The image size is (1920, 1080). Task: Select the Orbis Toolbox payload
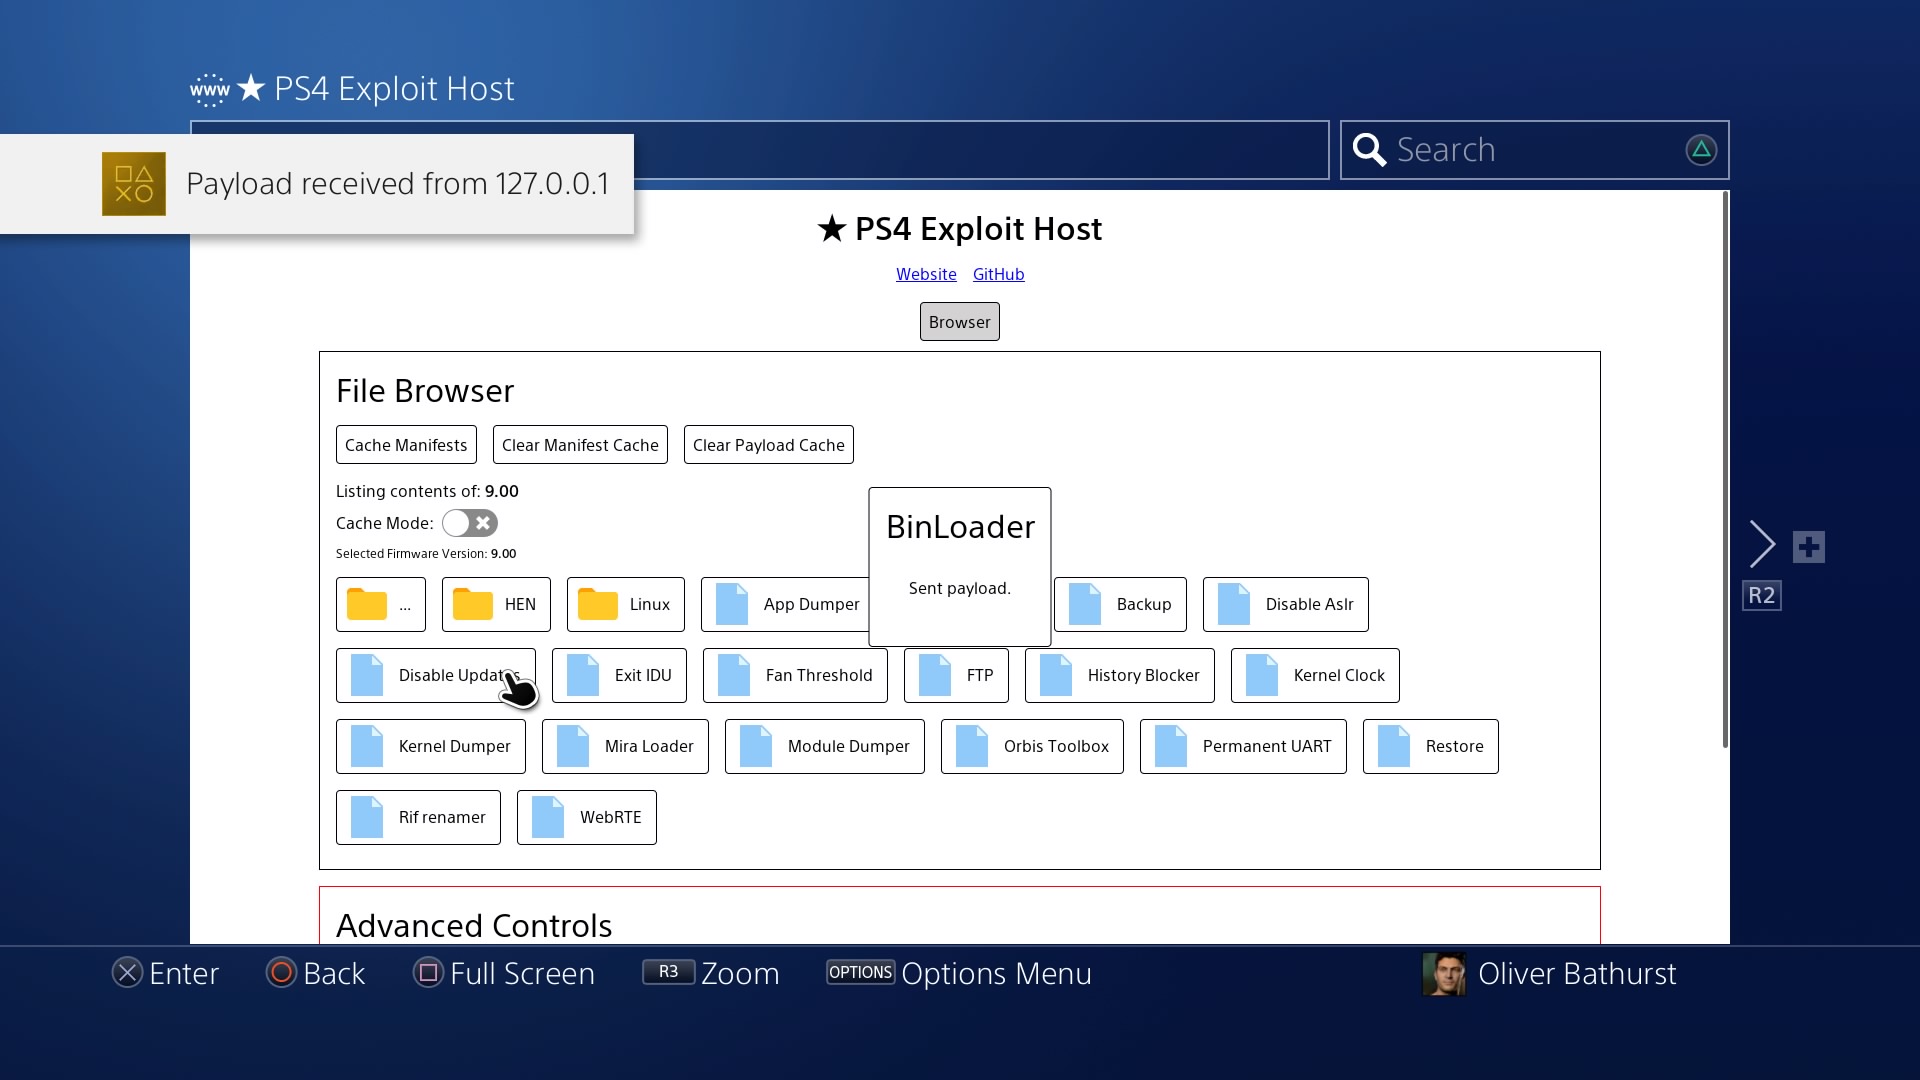(1031, 746)
